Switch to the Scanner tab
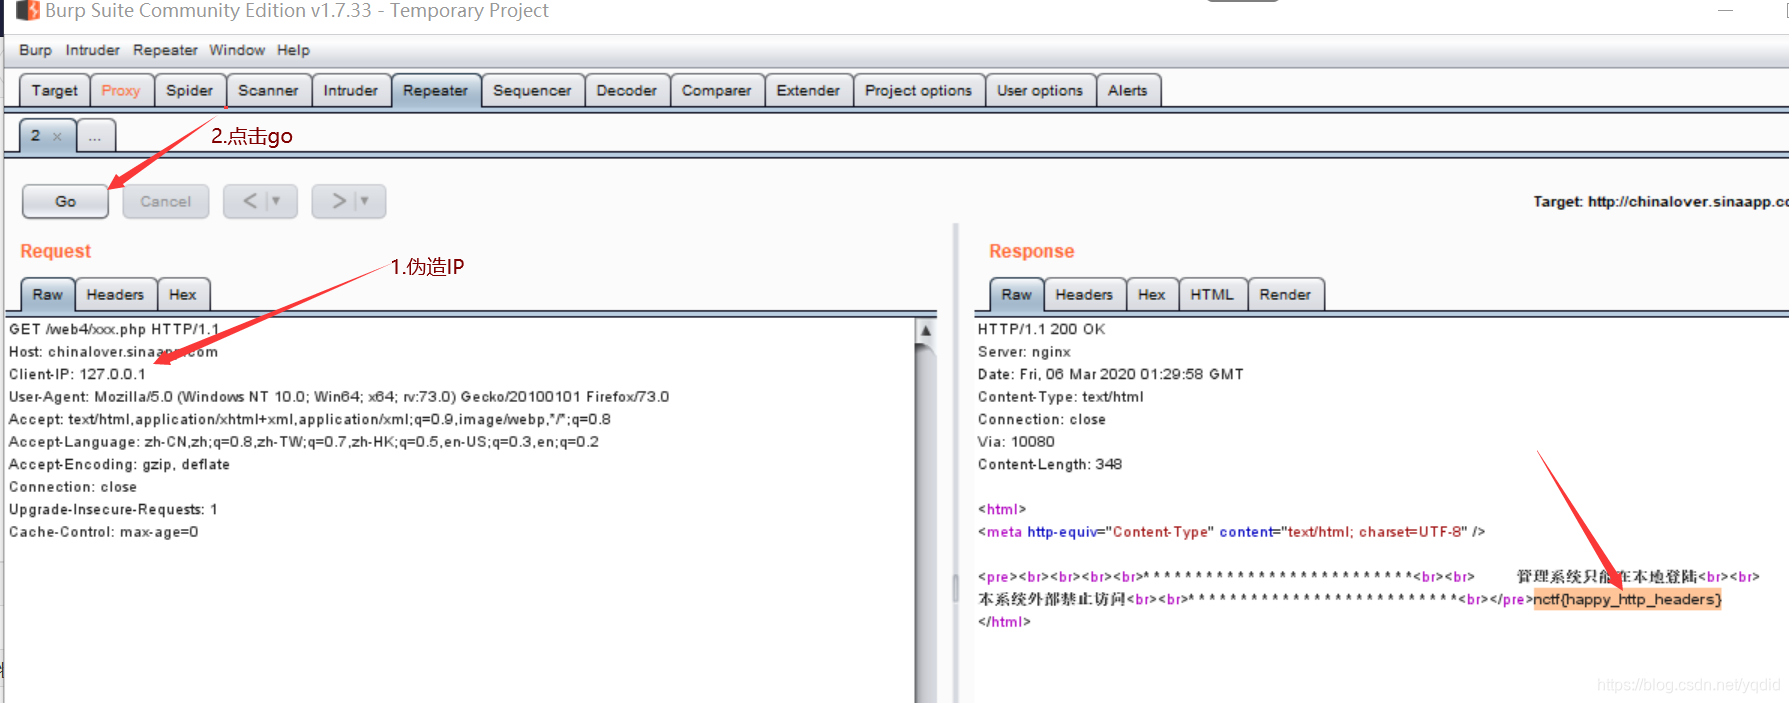Image resolution: width=1789 pixels, height=703 pixels. click(x=268, y=90)
